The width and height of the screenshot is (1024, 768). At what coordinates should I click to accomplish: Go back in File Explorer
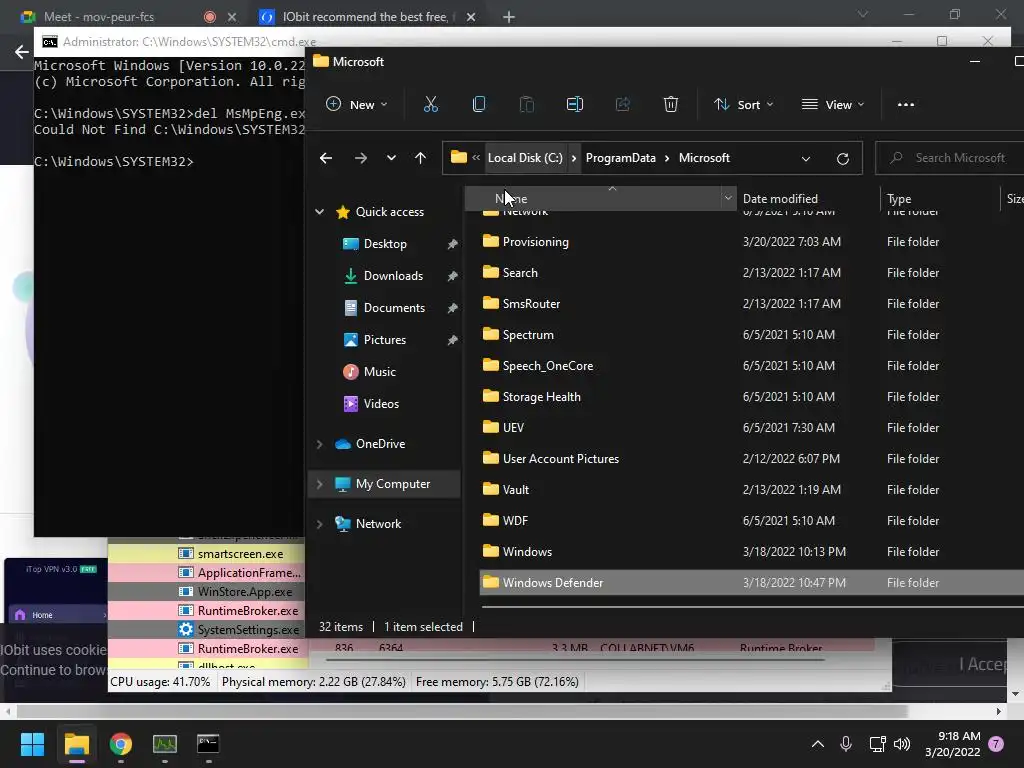point(326,158)
